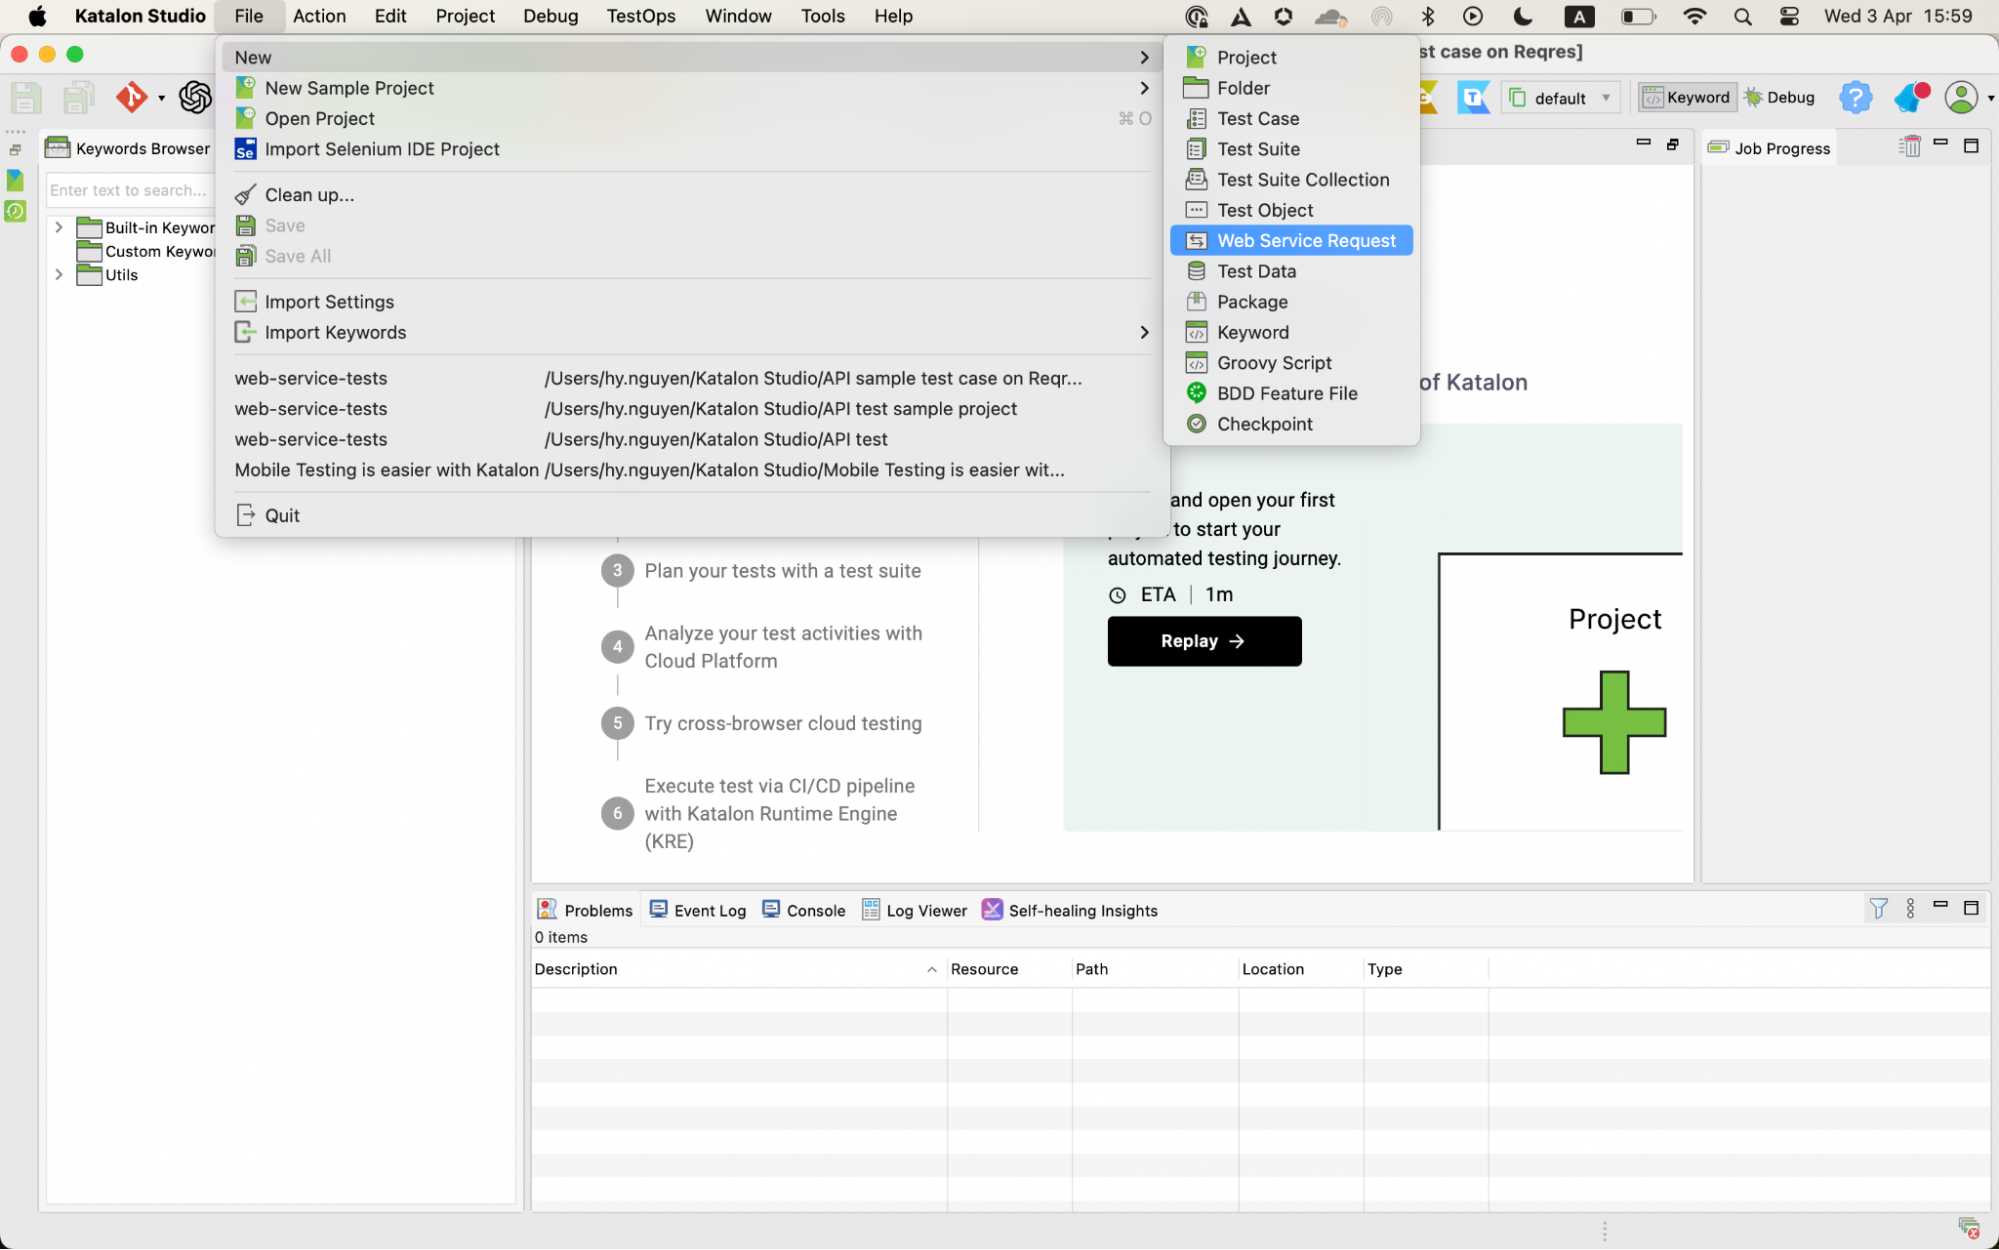This screenshot has height=1250, width=1999.
Task: Switch to the Event Log tab
Action: [698, 909]
